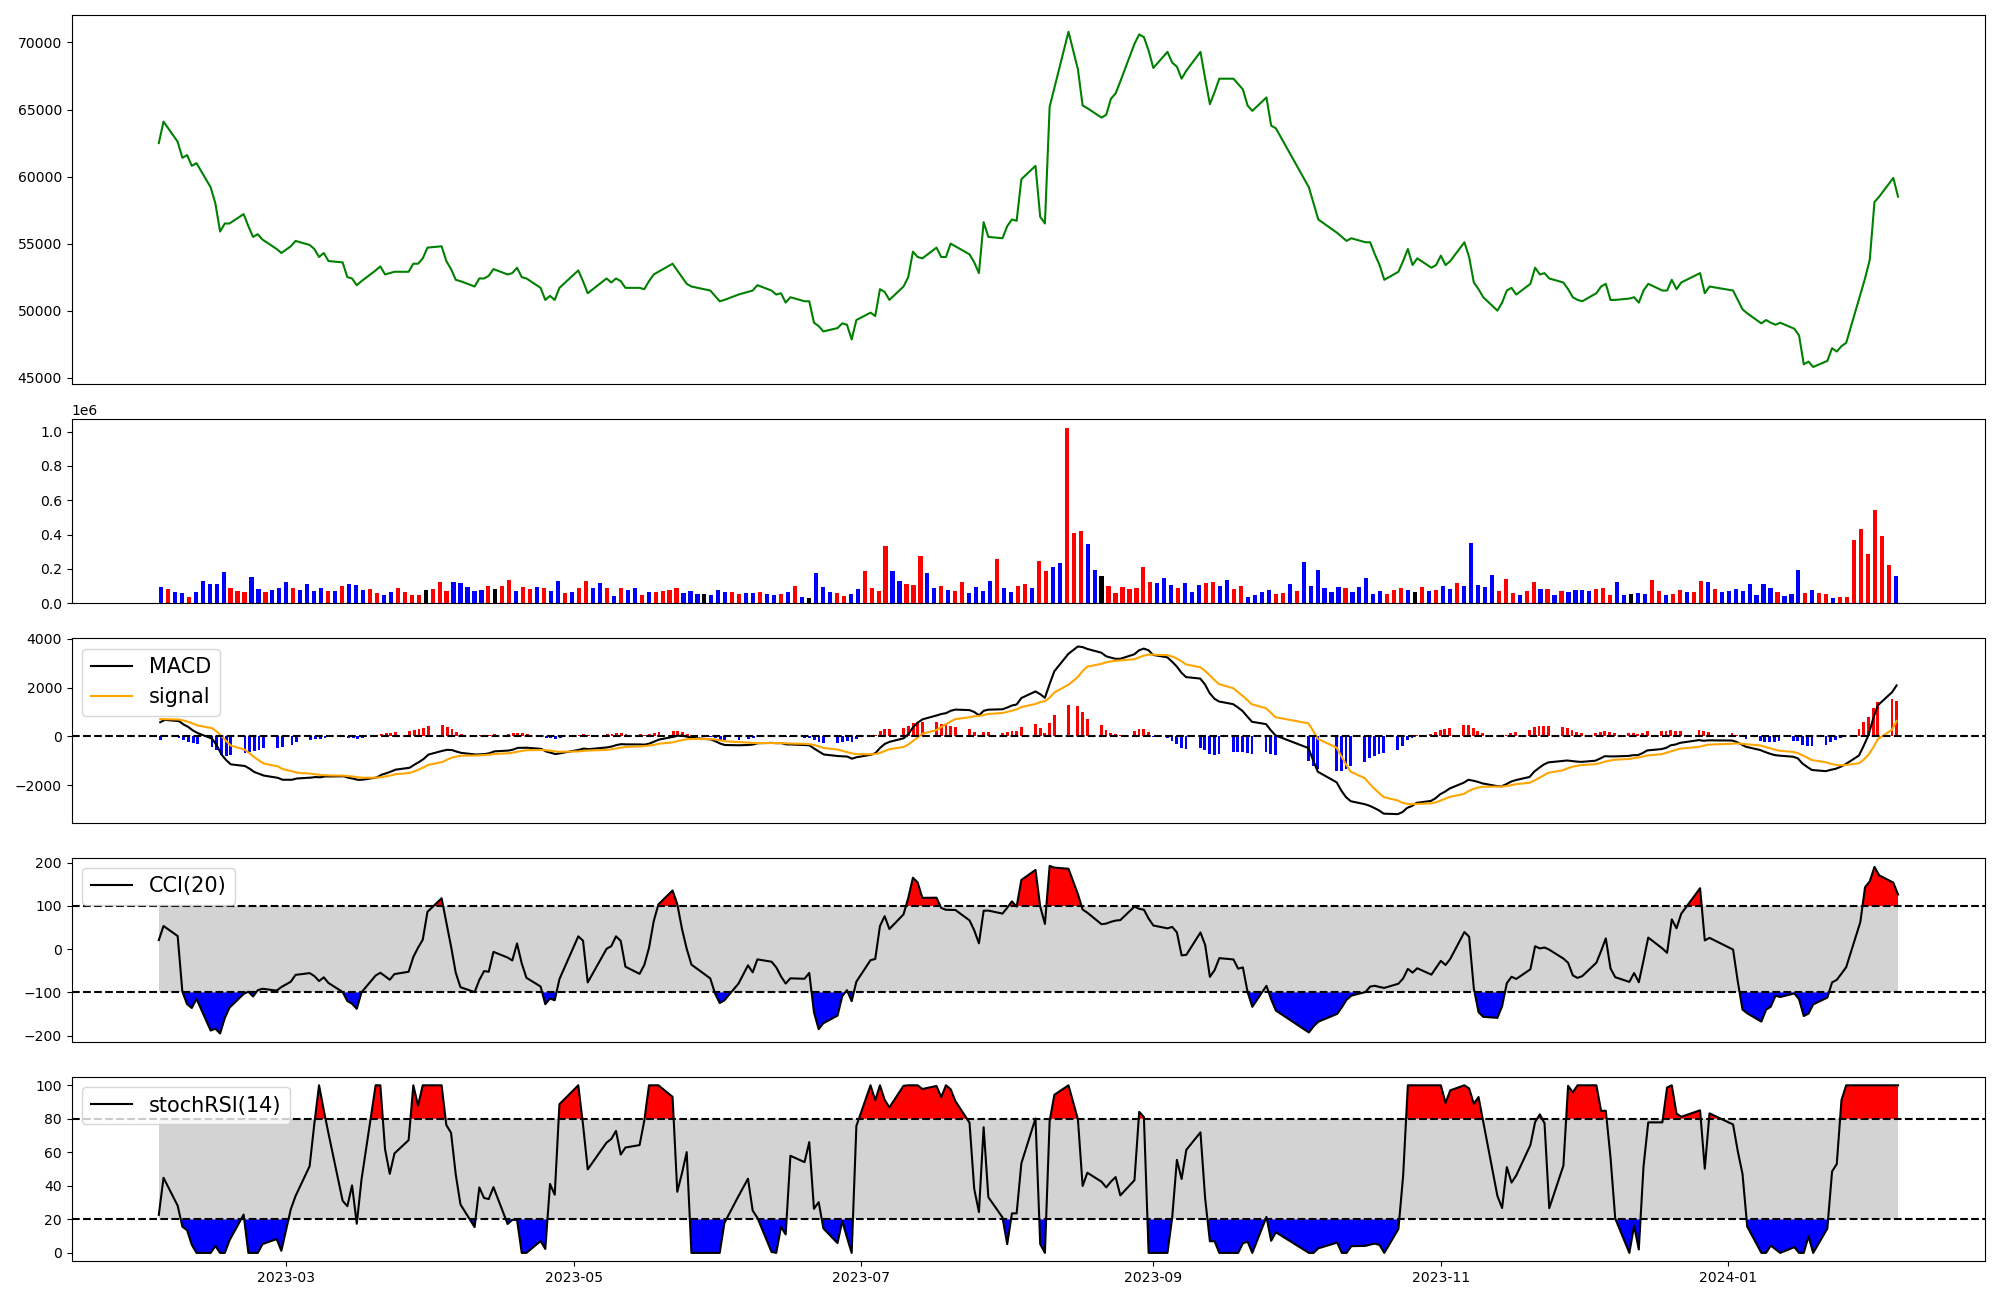Viewport: 2000px width, 1300px height.
Task: Select the CCI(20) legend entry
Action: click(x=186, y=885)
